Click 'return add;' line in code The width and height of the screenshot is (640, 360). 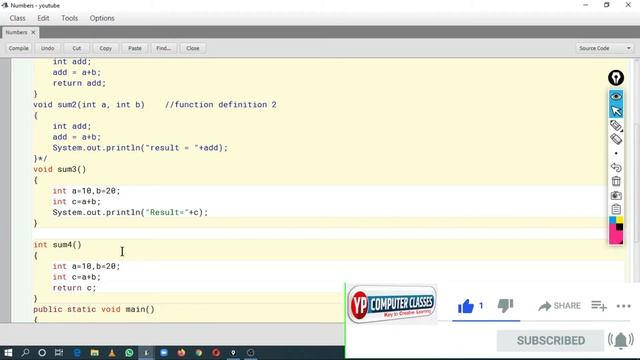pyautogui.click(x=79, y=83)
